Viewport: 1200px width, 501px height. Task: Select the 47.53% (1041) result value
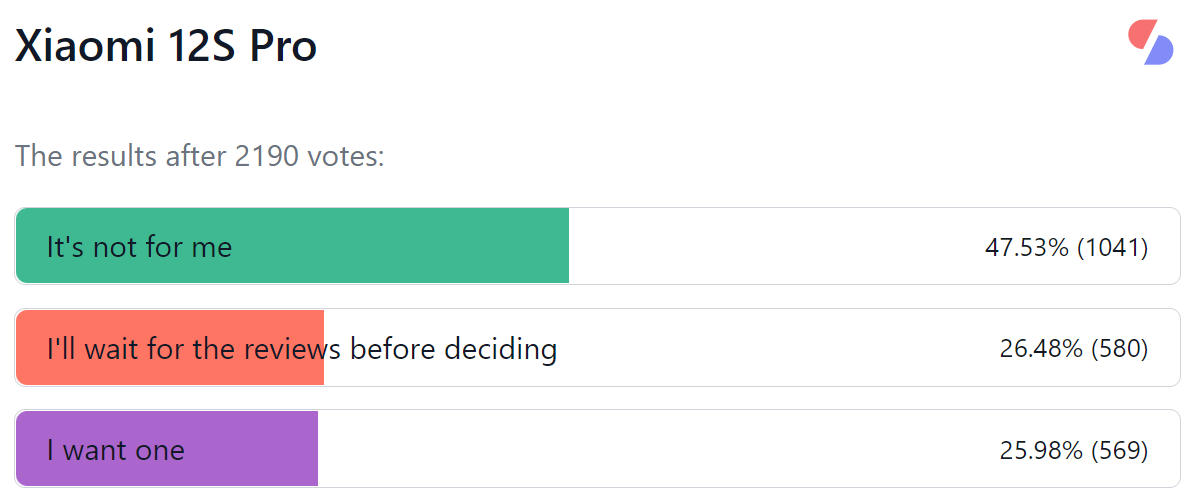pyautogui.click(x=1066, y=247)
